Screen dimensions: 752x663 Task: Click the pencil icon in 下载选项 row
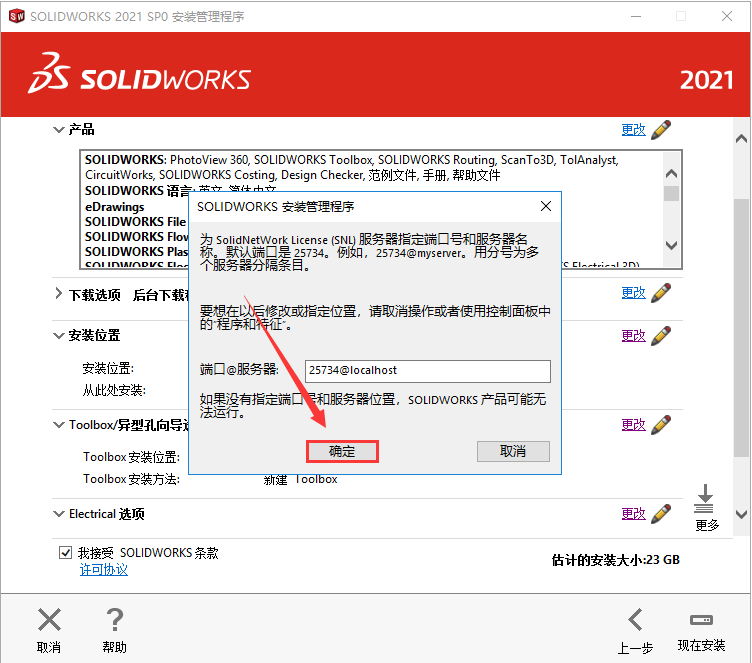pyautogui.click(x=661, y=293)
